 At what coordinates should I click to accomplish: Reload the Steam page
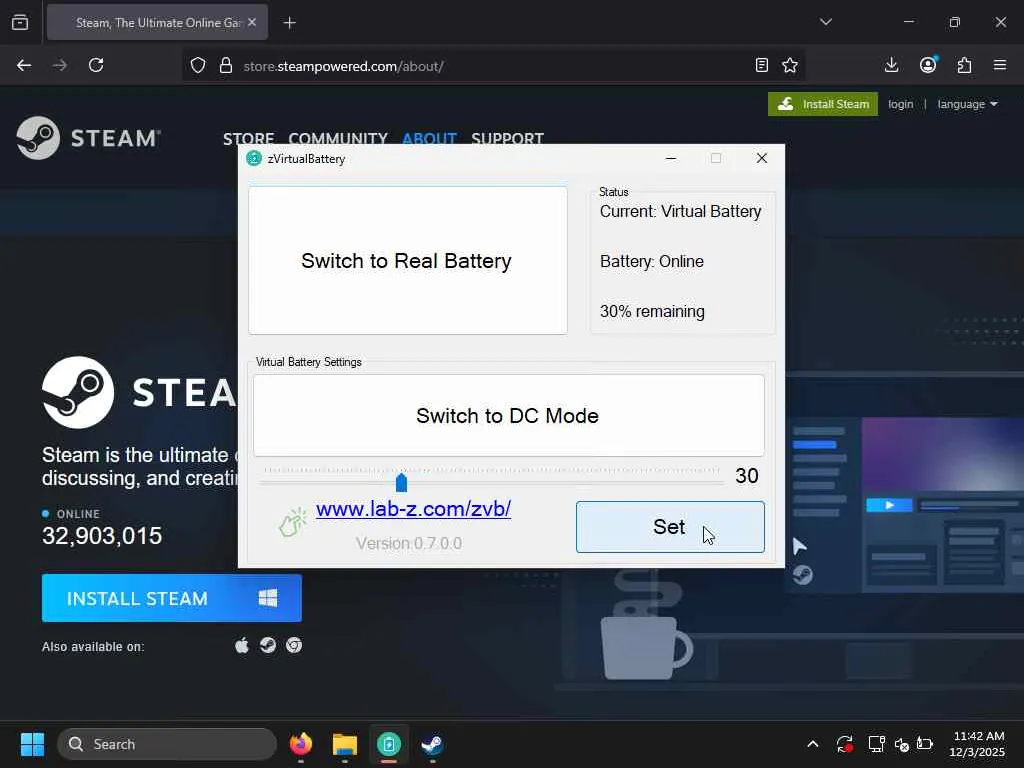[96, 65]
